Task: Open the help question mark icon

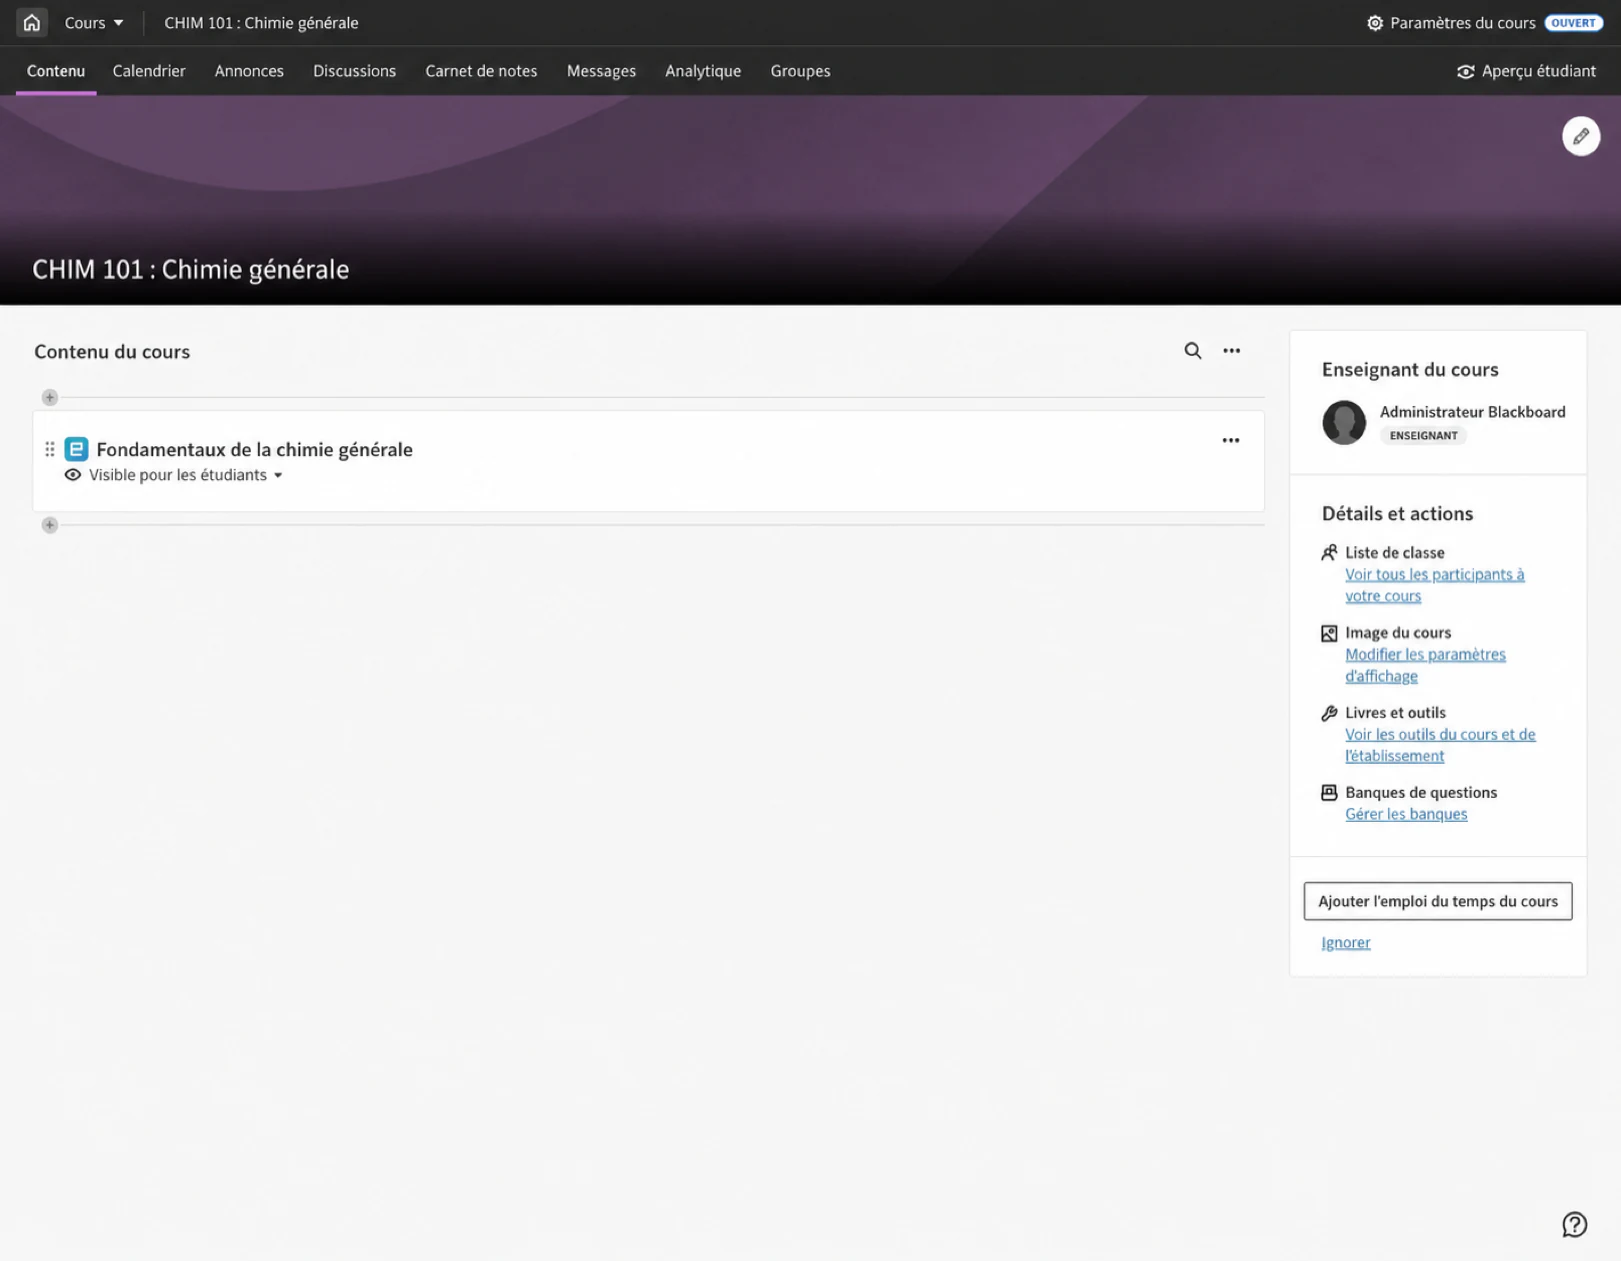Action: pos(1574,1224)
